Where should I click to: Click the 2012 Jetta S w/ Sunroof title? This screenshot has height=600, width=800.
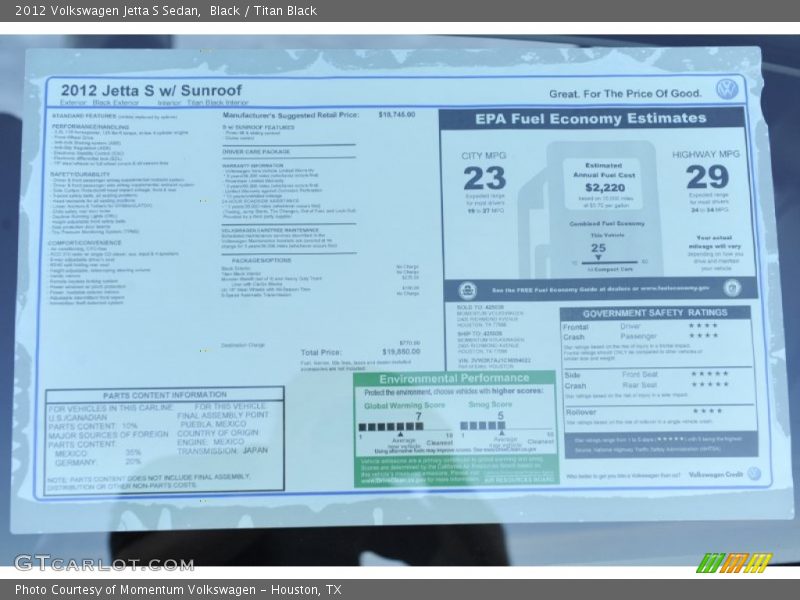coord(151,90)
